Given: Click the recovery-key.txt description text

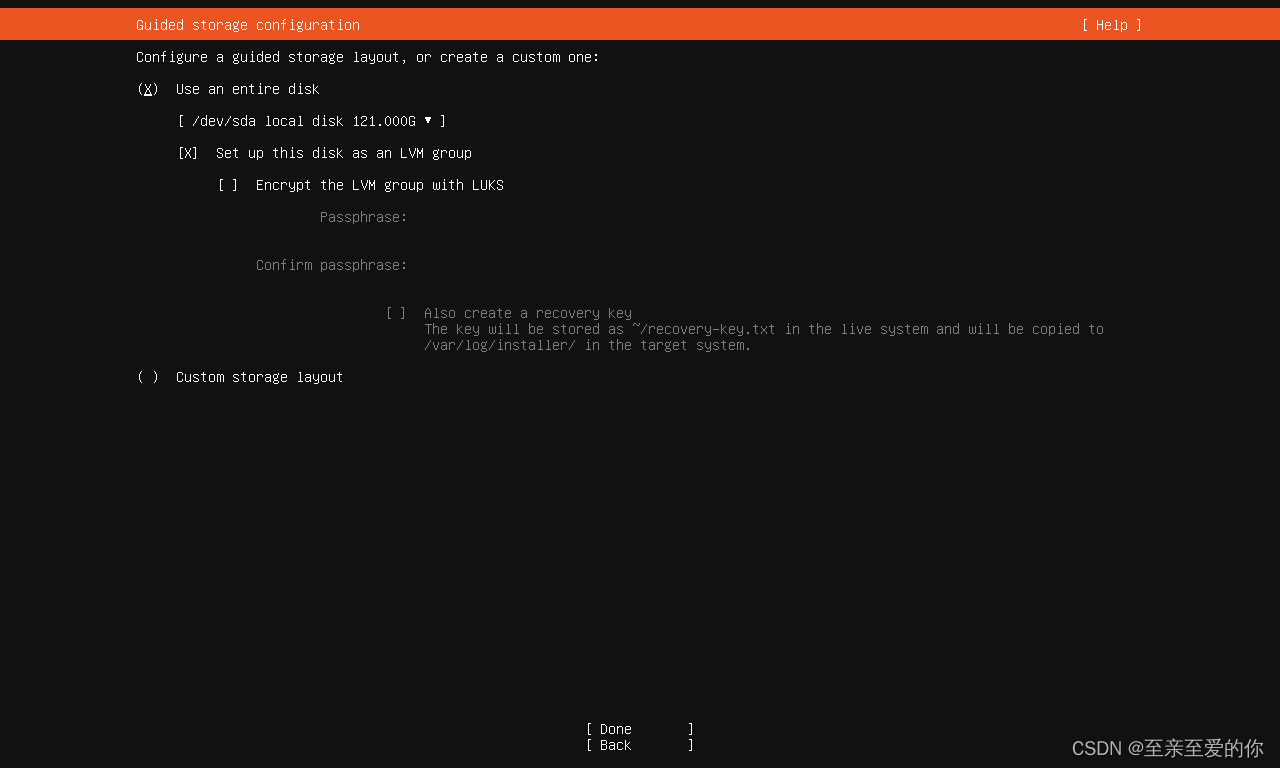Looking at the screenshot, I should tap(764, 337).
